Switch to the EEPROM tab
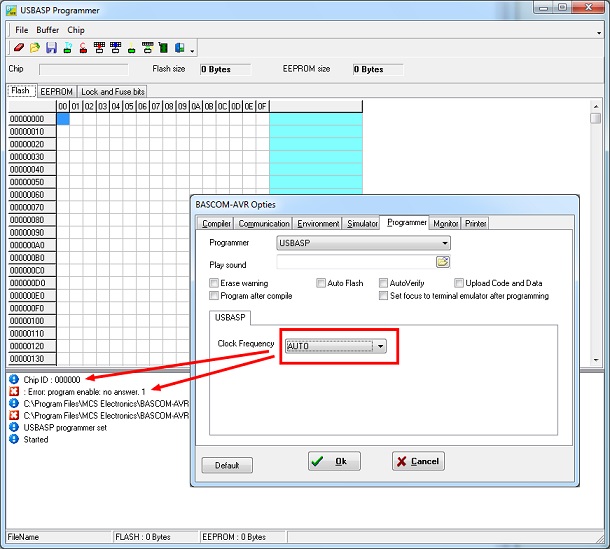This screenshot has height=549, width=610. (x=57, y=92)
